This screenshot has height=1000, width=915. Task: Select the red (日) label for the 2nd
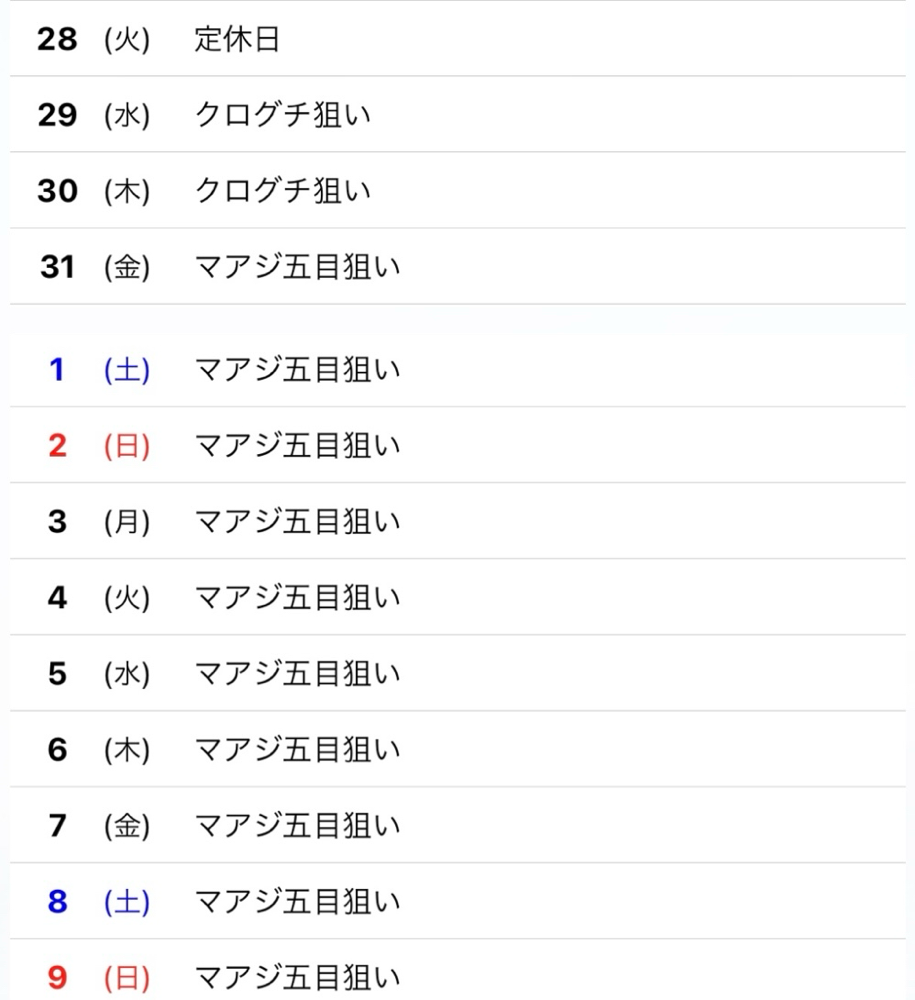tap(127, 446)
